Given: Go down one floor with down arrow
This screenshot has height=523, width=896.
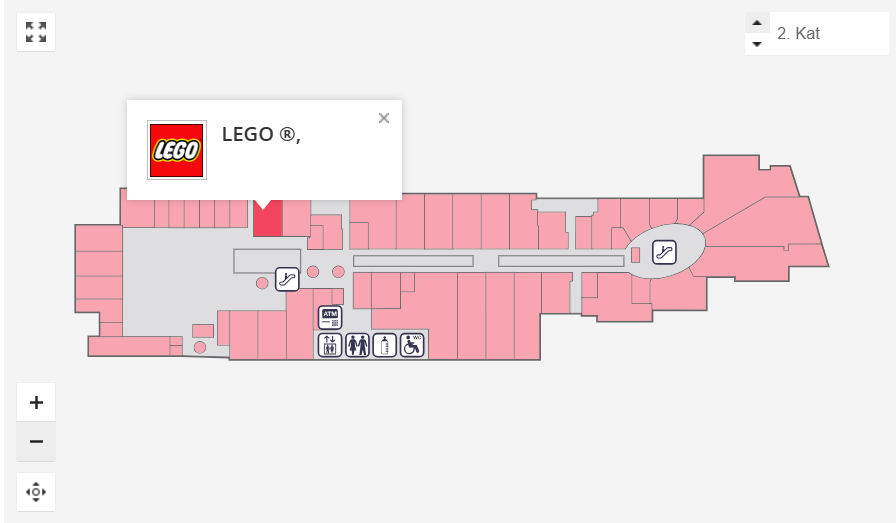Looking at the screenshot, I should 757,44.
